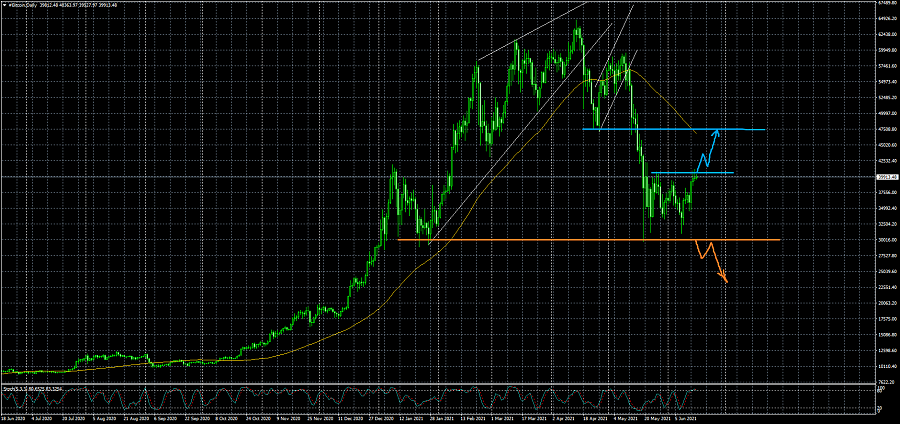Click the January 2021 candle peak near 41000
Screen dimensions: 900x424
[x=393, y=167]
